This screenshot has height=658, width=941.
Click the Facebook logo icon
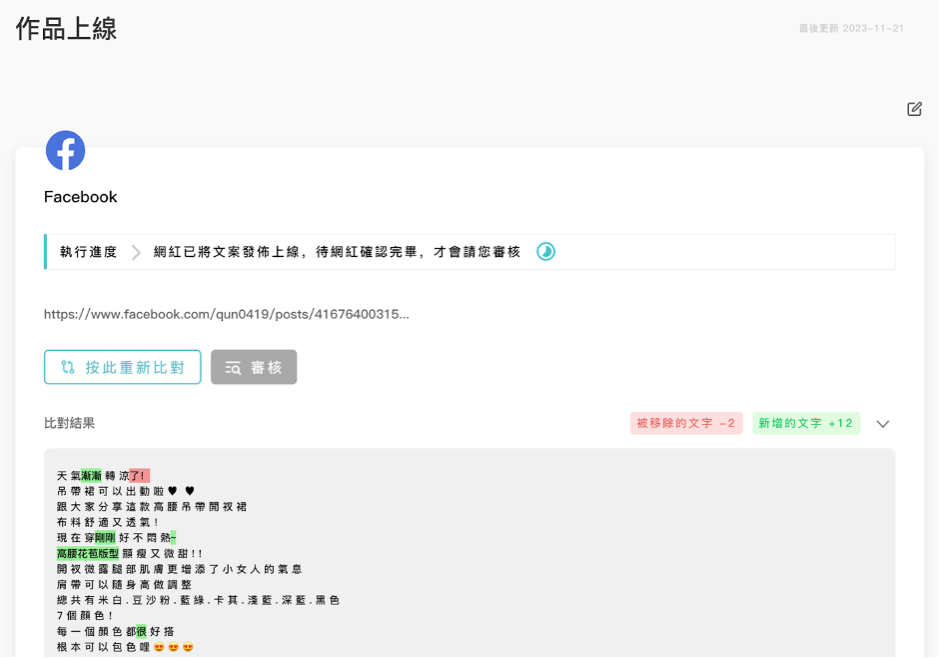click(x=64, y=150)
